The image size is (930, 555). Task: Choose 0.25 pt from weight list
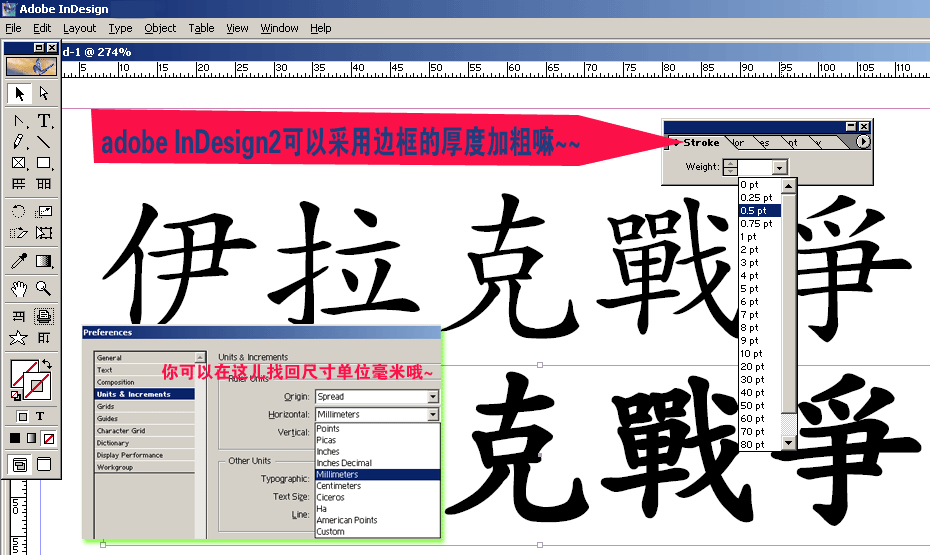point(760,197)
